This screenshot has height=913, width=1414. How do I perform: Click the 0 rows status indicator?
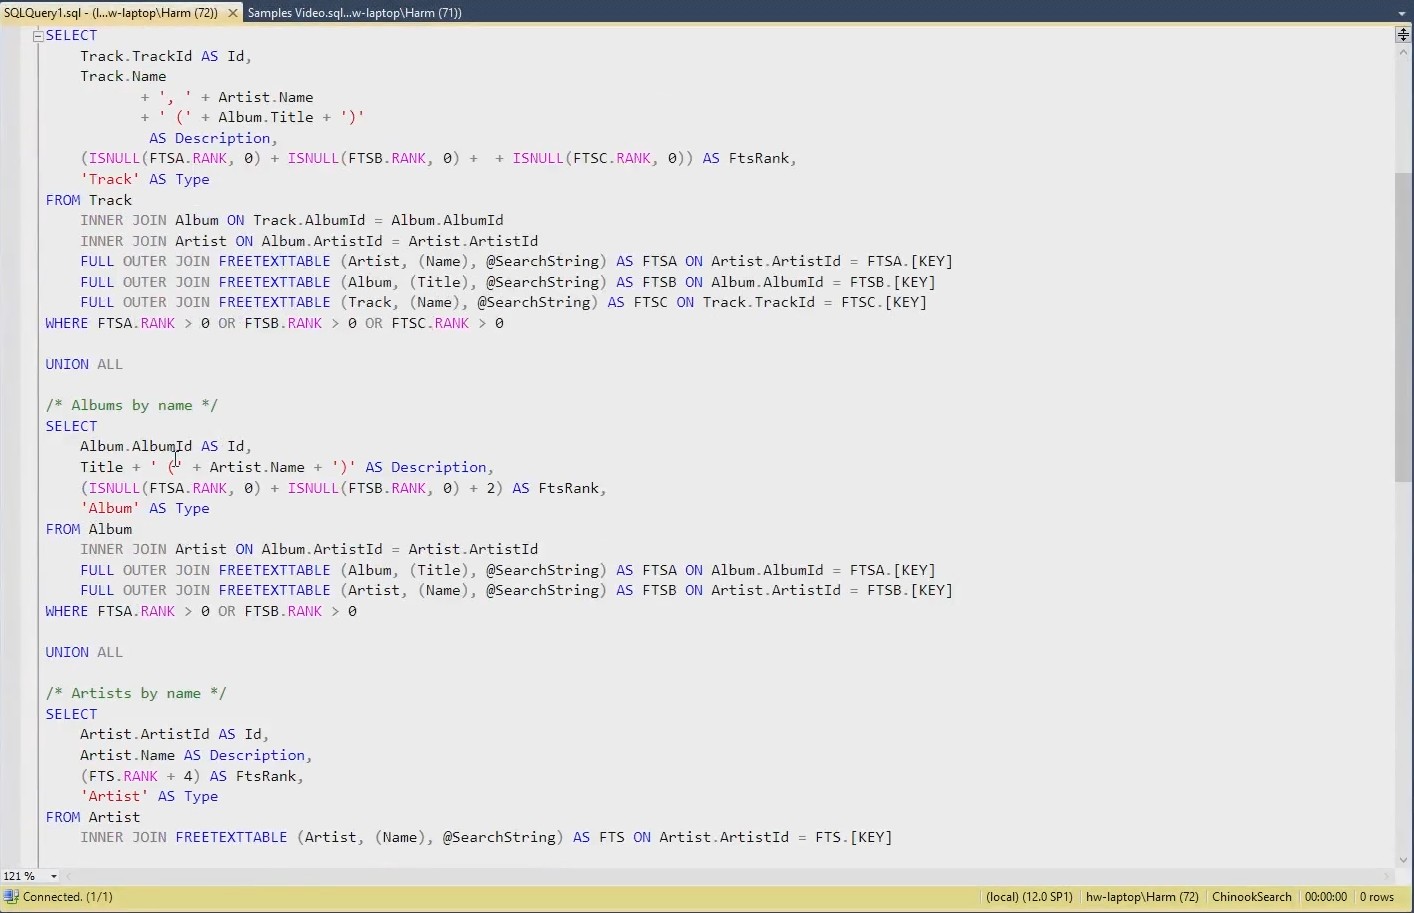pos(1376,897)
